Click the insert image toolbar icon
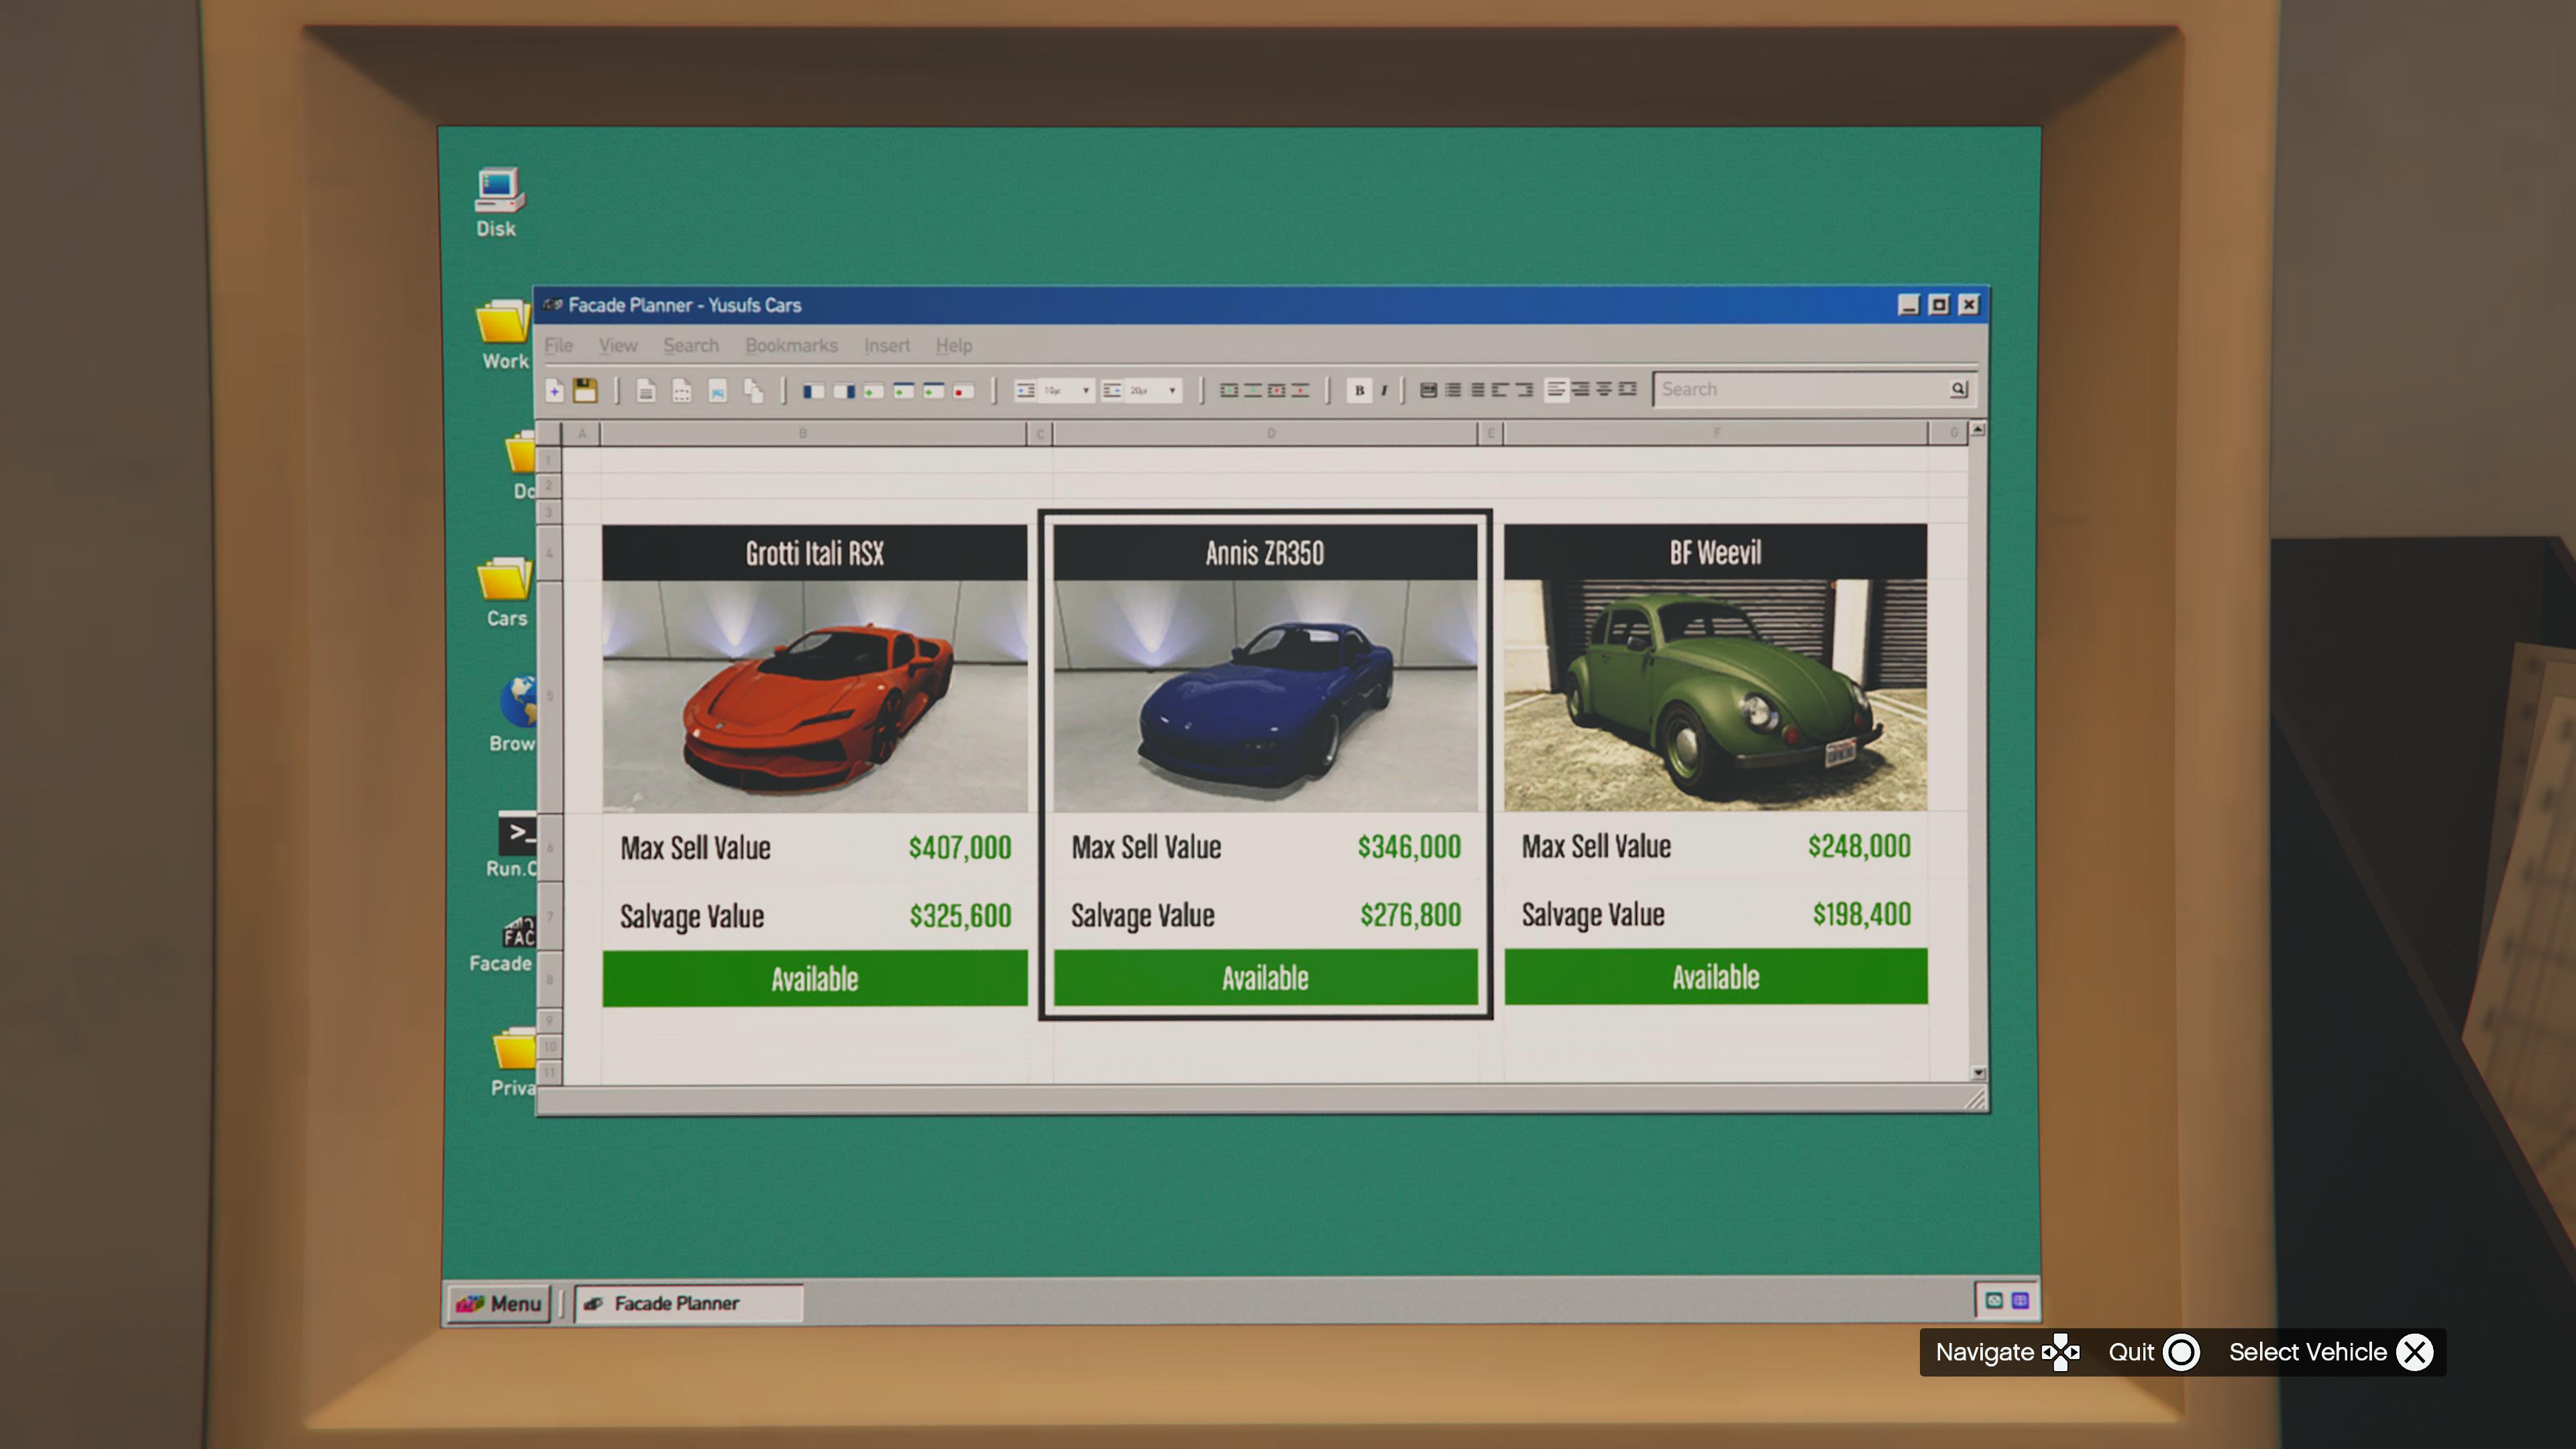 click(x=717, y=391)
